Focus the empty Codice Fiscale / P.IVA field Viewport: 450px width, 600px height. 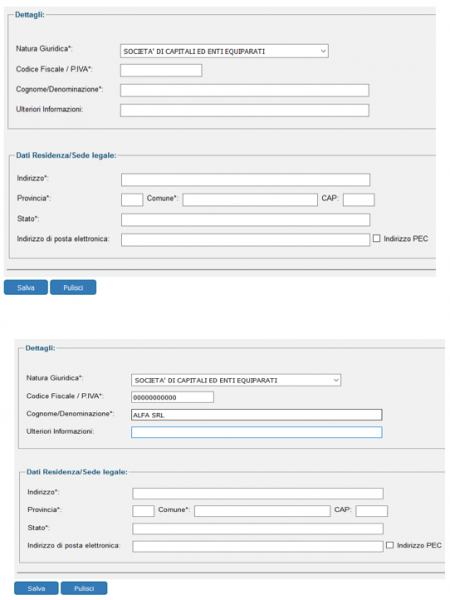(161, 70)
